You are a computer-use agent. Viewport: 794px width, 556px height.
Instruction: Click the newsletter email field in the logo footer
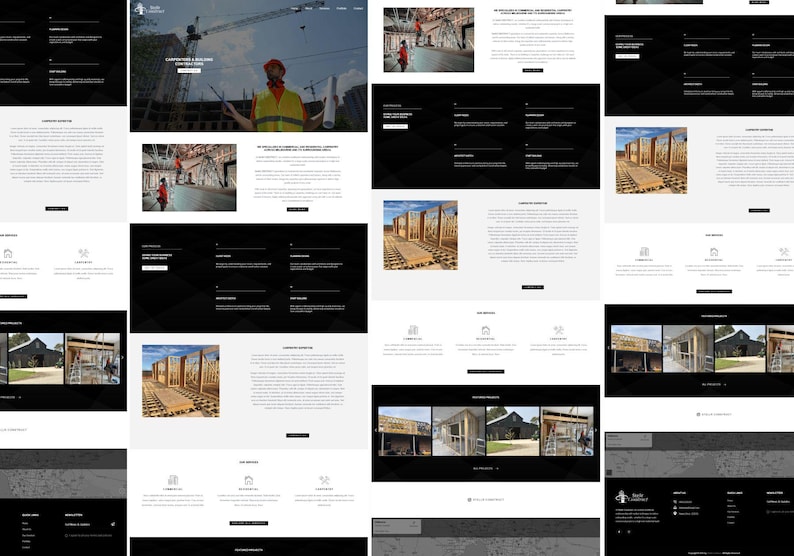click(780, 502)
